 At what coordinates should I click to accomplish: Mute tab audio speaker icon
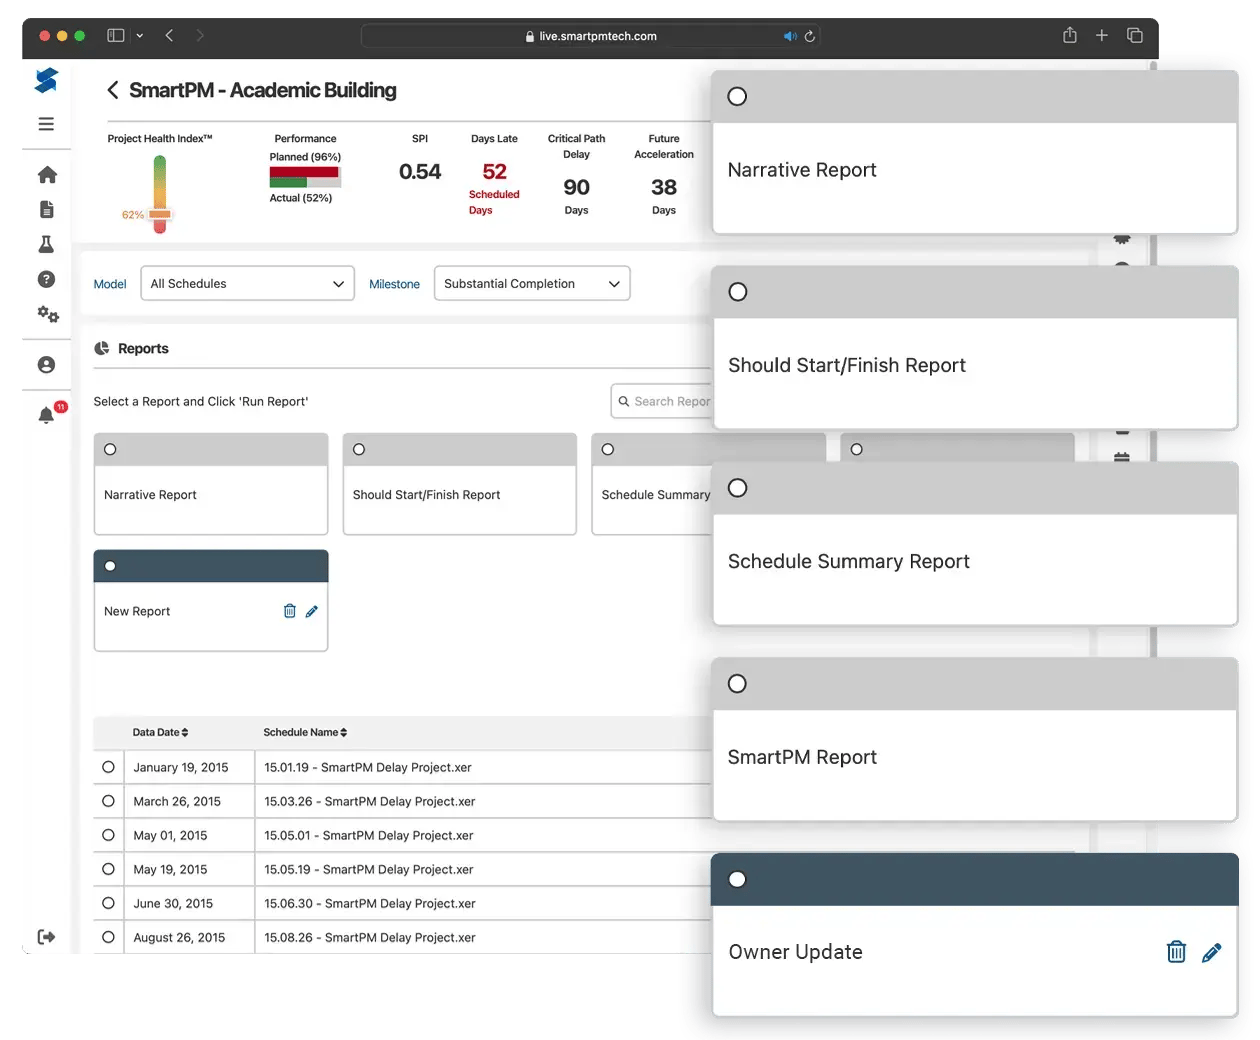790,36
